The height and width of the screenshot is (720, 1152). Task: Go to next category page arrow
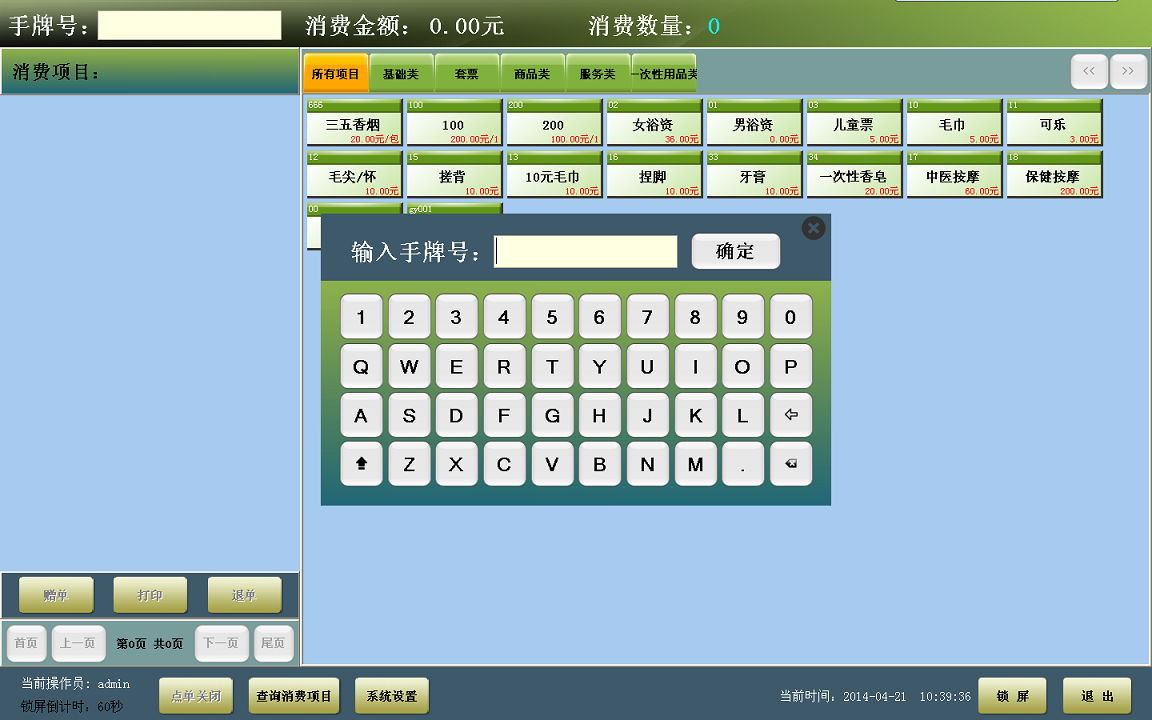(1128, 72)
